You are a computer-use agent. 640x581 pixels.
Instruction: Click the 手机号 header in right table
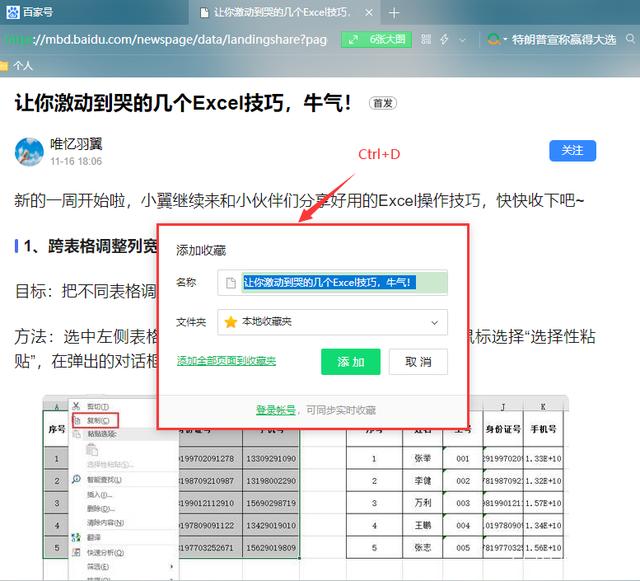pos(543,429)
